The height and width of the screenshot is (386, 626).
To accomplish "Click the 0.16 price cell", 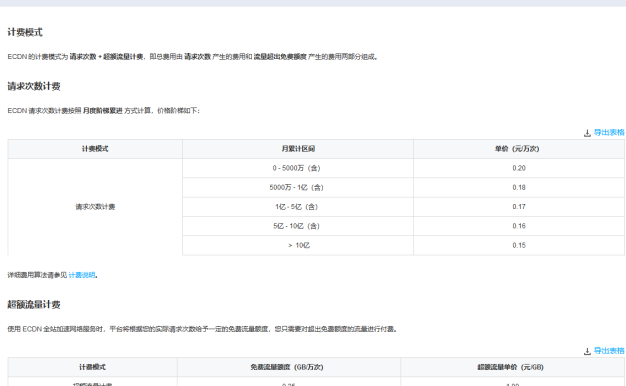I will 519,226.
